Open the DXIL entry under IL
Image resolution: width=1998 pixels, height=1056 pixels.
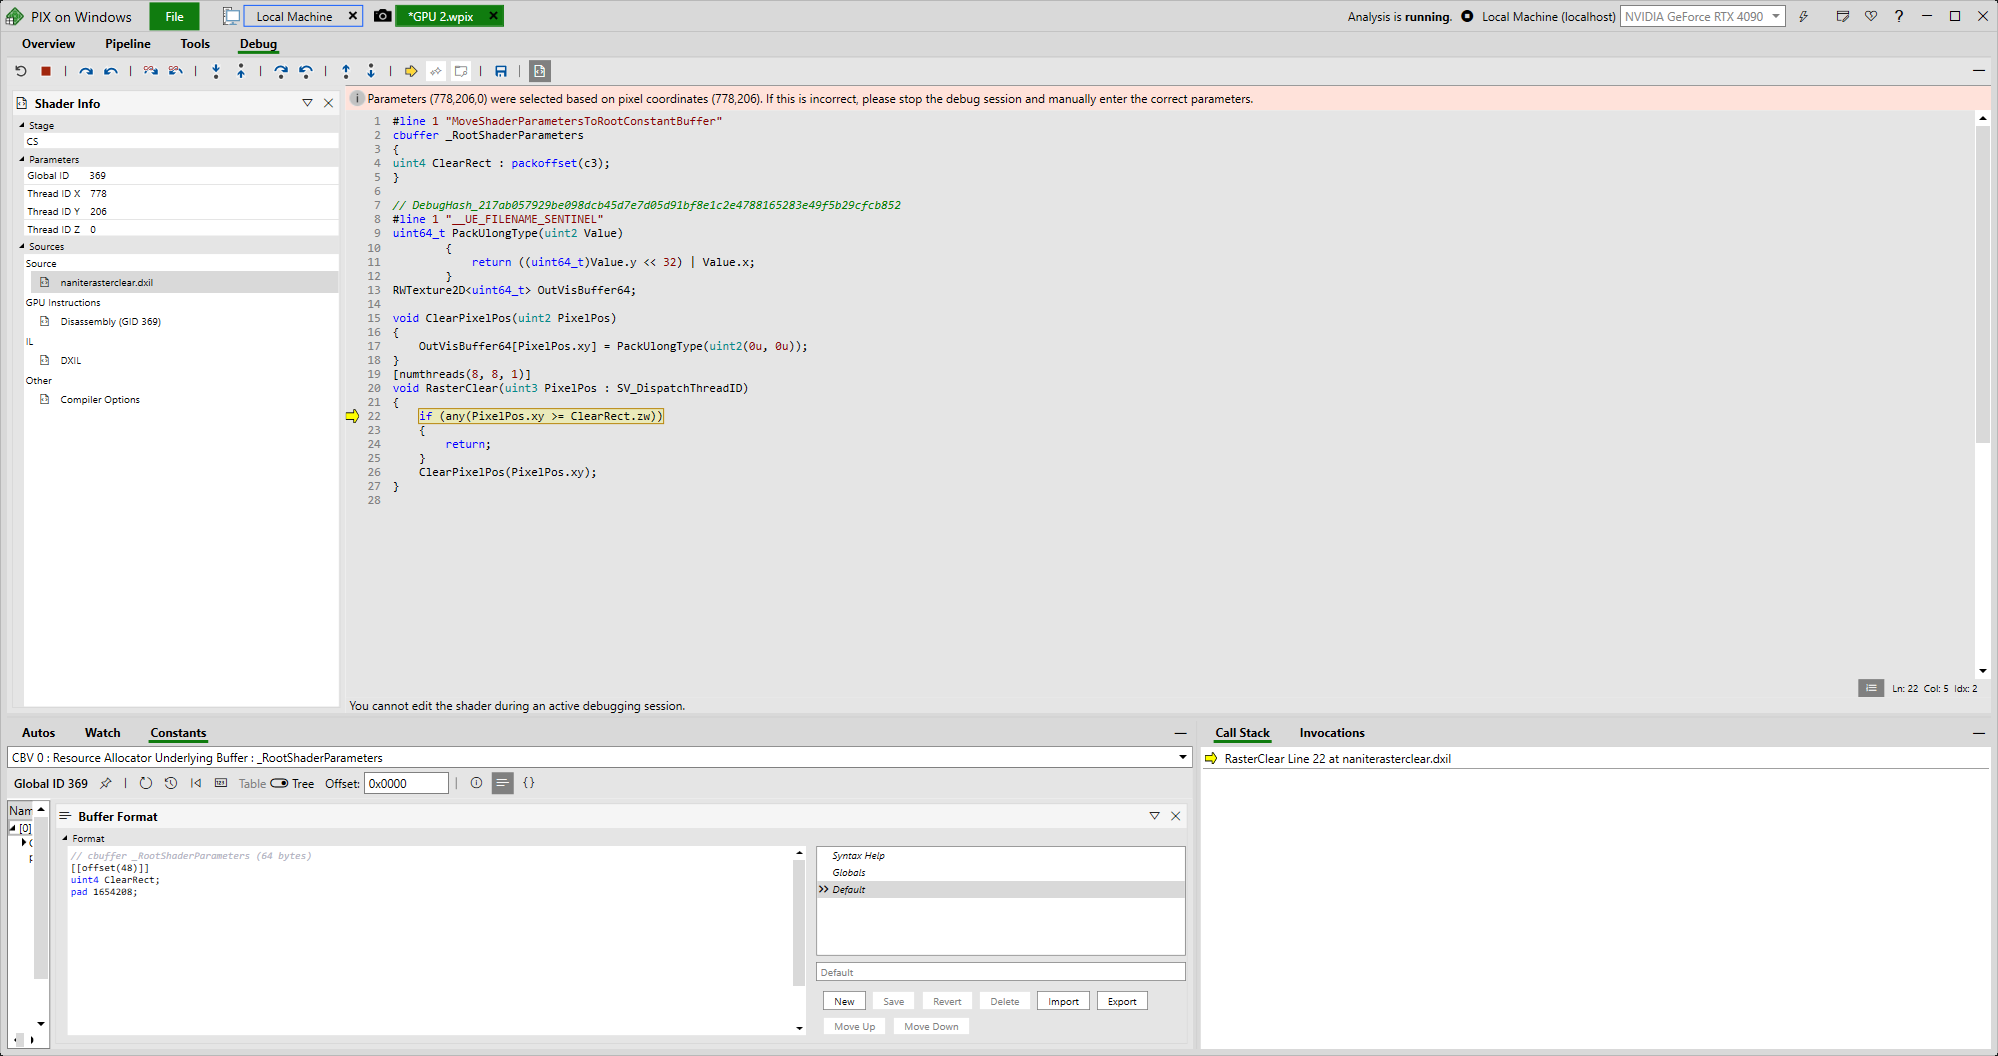(x=70, y=360)
